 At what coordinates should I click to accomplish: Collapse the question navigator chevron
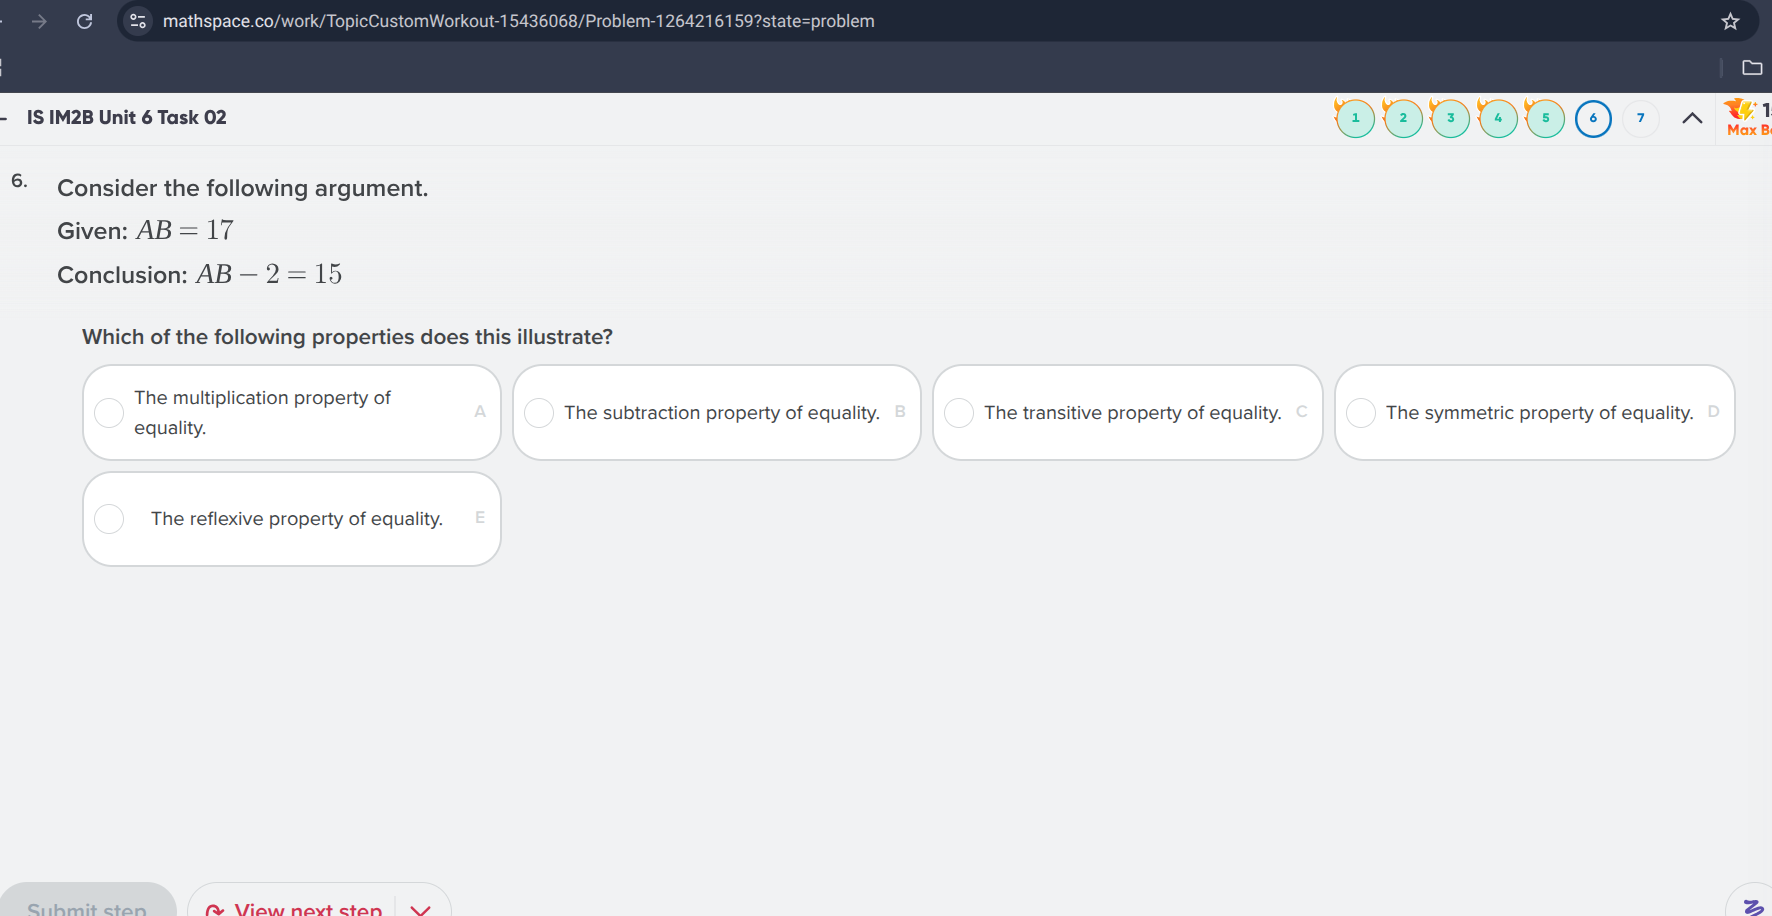pos(1692,118)
